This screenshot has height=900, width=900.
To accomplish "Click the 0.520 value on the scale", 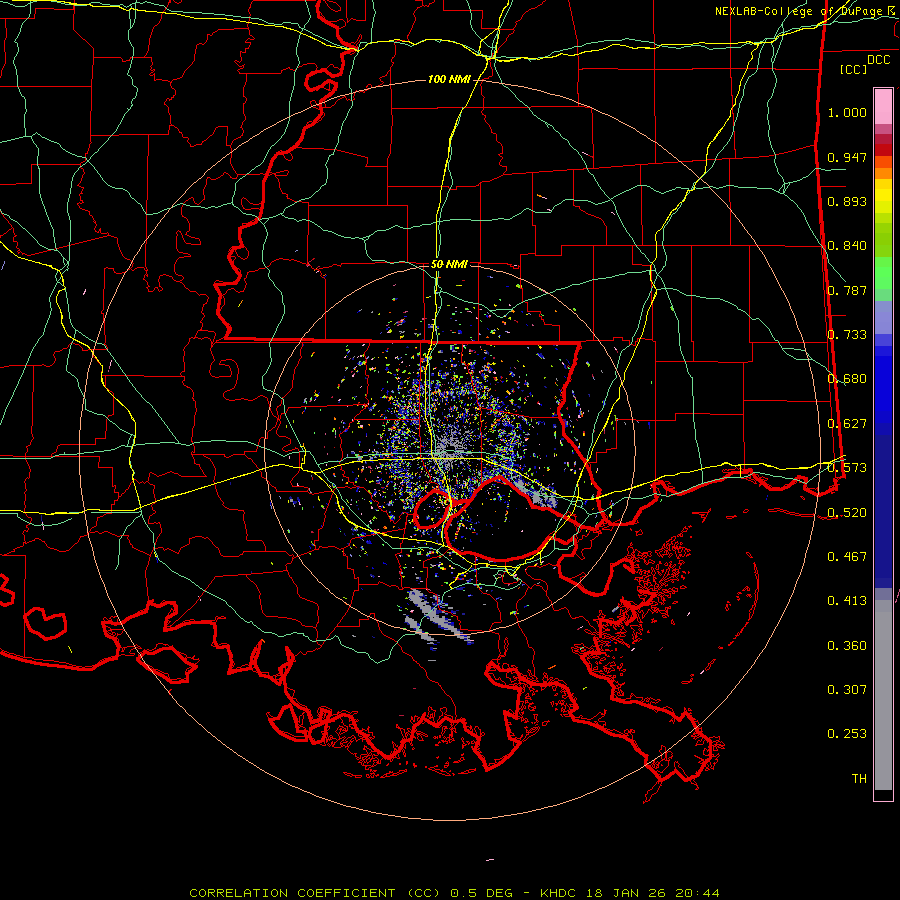I will tap(847, 513).
